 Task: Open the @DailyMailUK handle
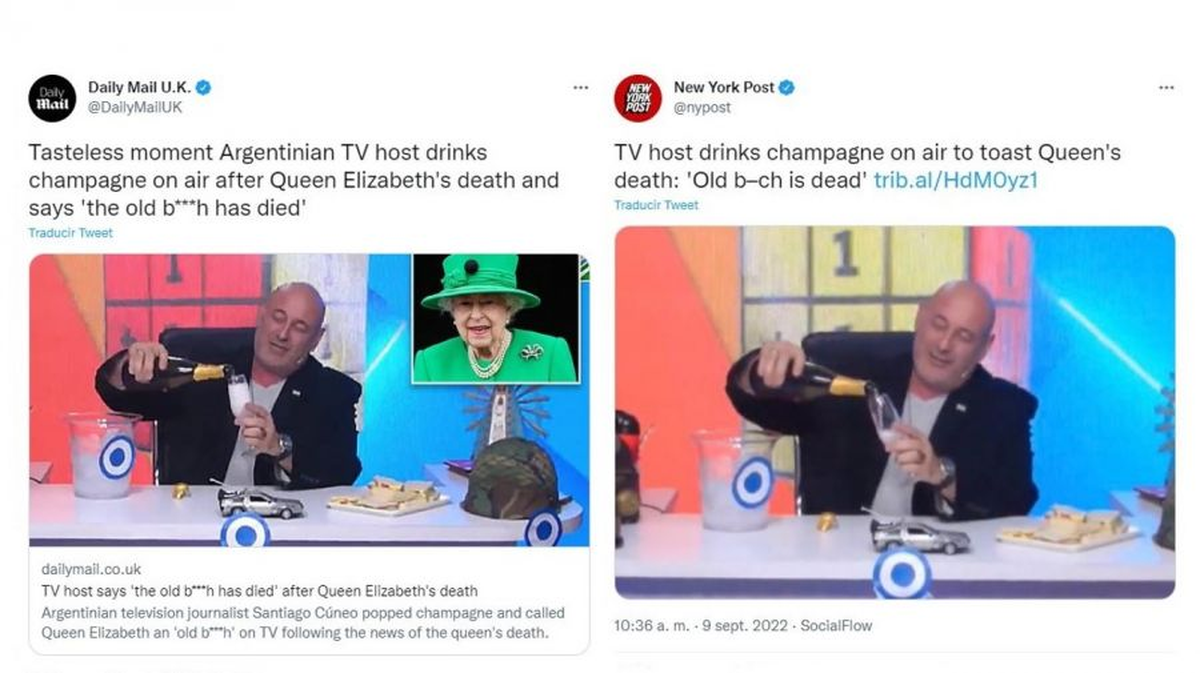(135, 108)
